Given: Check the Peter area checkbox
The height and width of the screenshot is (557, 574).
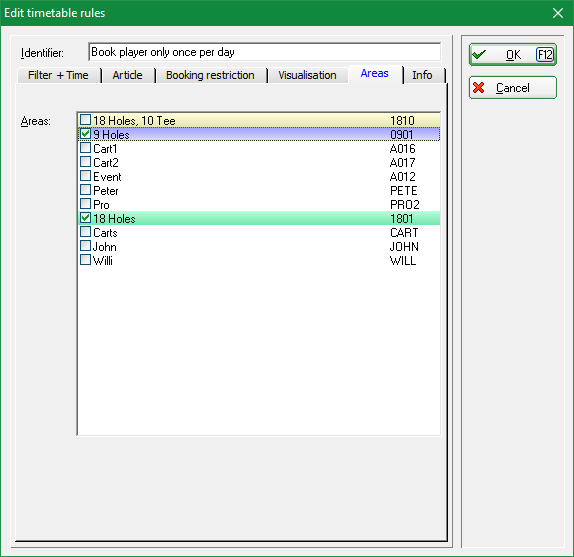Looking at the screenshot, I should click(x=85, y=190).
